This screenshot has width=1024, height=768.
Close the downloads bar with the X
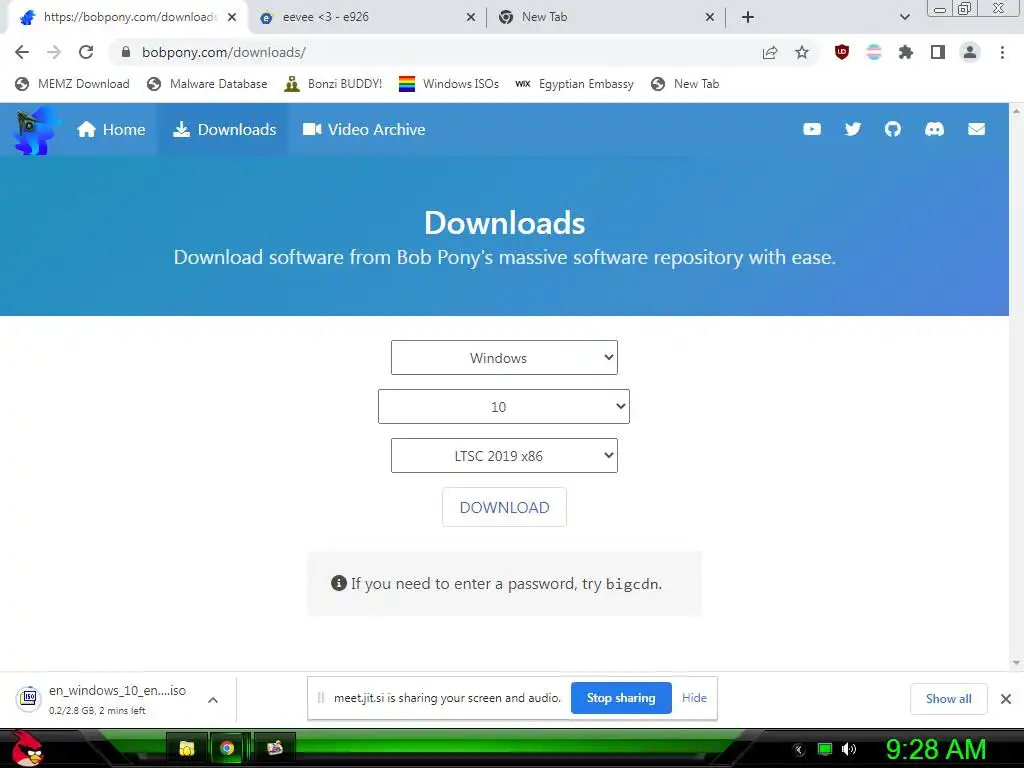pyautogui.click(x=1006, y=699)
